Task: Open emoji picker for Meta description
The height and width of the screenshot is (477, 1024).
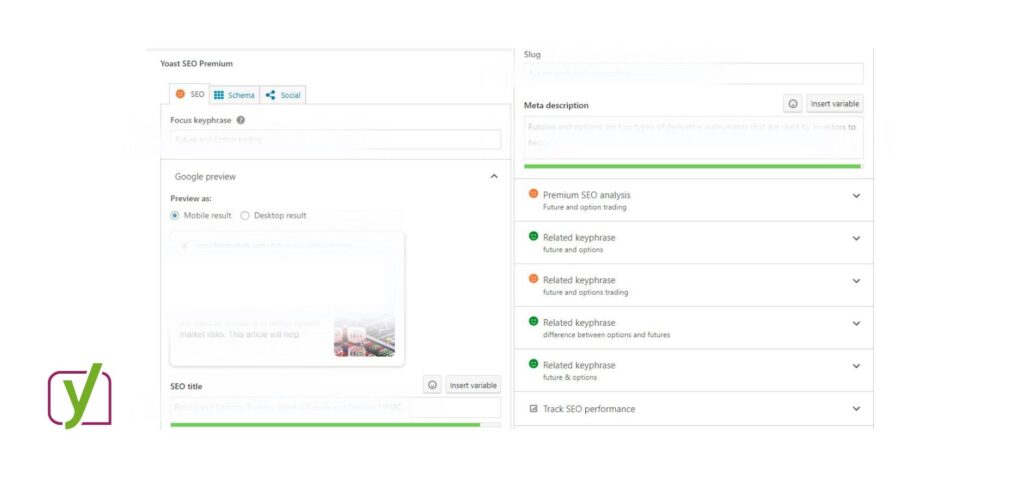Action: coord(793,103)
